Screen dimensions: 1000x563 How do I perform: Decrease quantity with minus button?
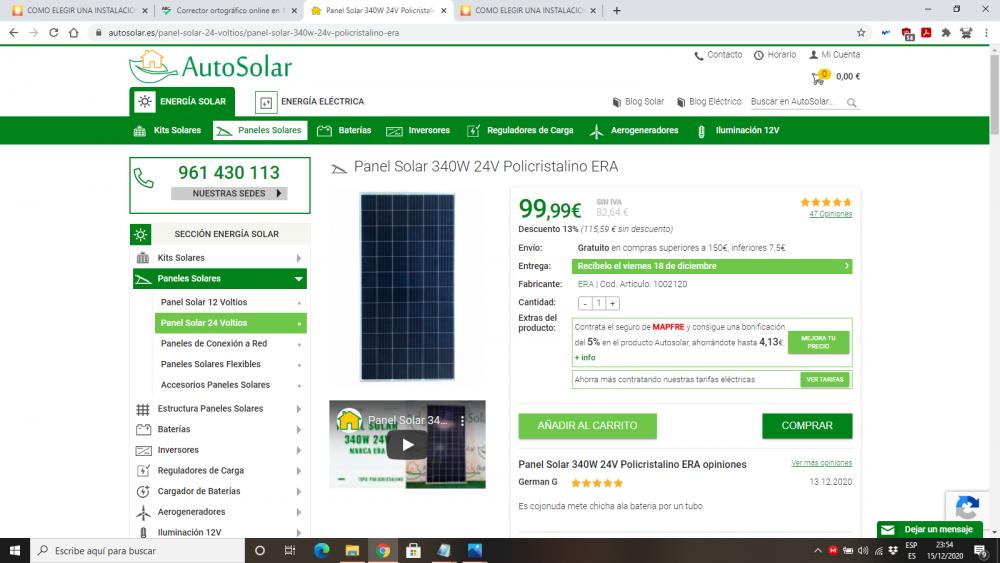(585, 303)
